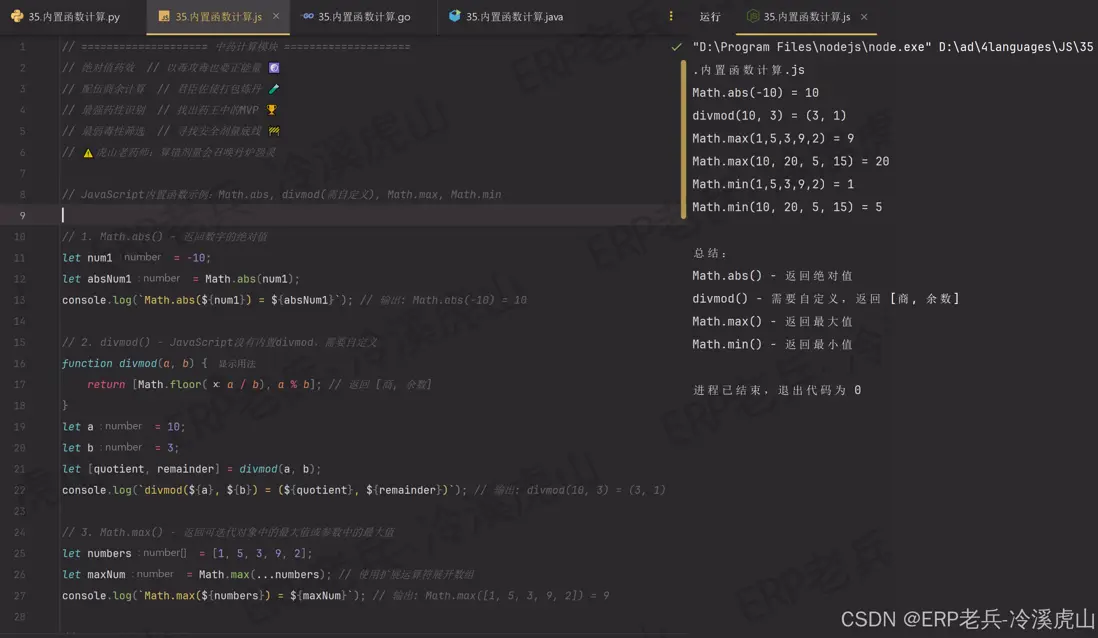Click the code 'let b = 3;'
Viewport: 1098px width, 638px height.
(x=120, y=448)
